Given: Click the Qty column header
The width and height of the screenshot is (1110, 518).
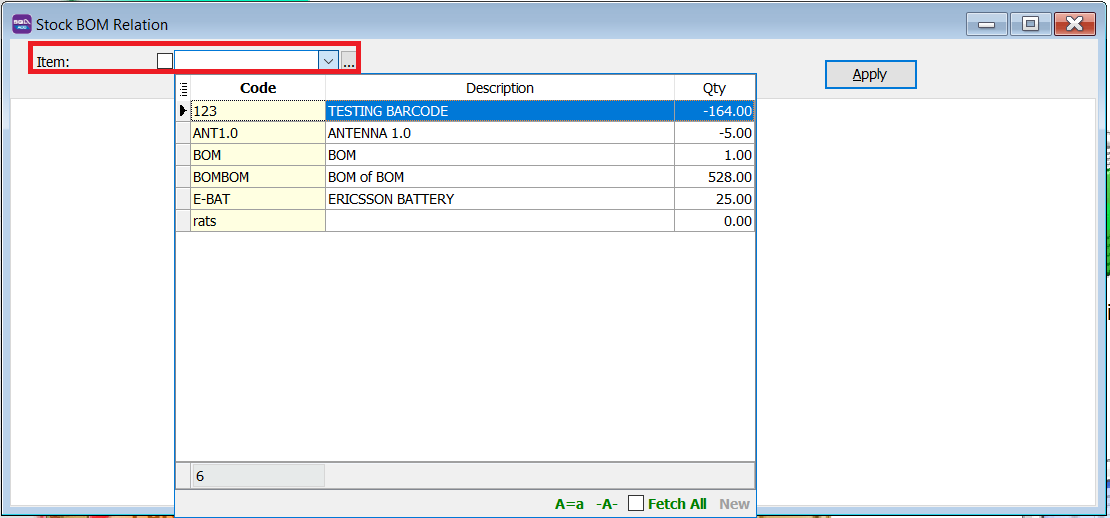Looking at the screenshot, I should (714, 88).
